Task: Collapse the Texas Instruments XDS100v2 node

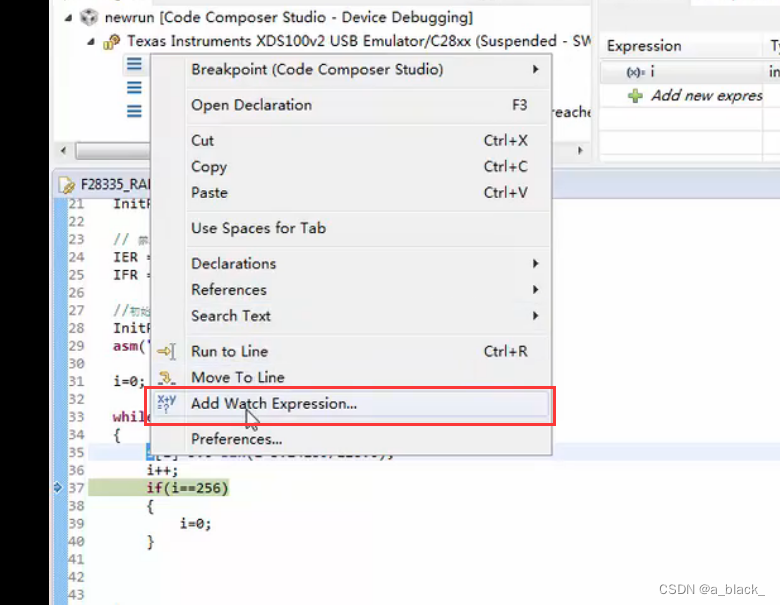Action: point(91,42)
